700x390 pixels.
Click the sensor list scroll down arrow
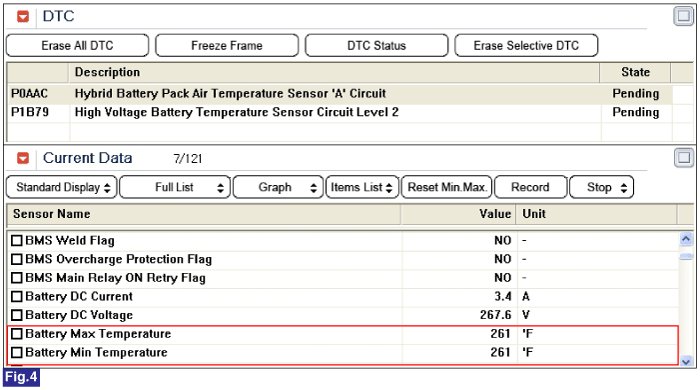pyautogui.click(x=686, y=361)
